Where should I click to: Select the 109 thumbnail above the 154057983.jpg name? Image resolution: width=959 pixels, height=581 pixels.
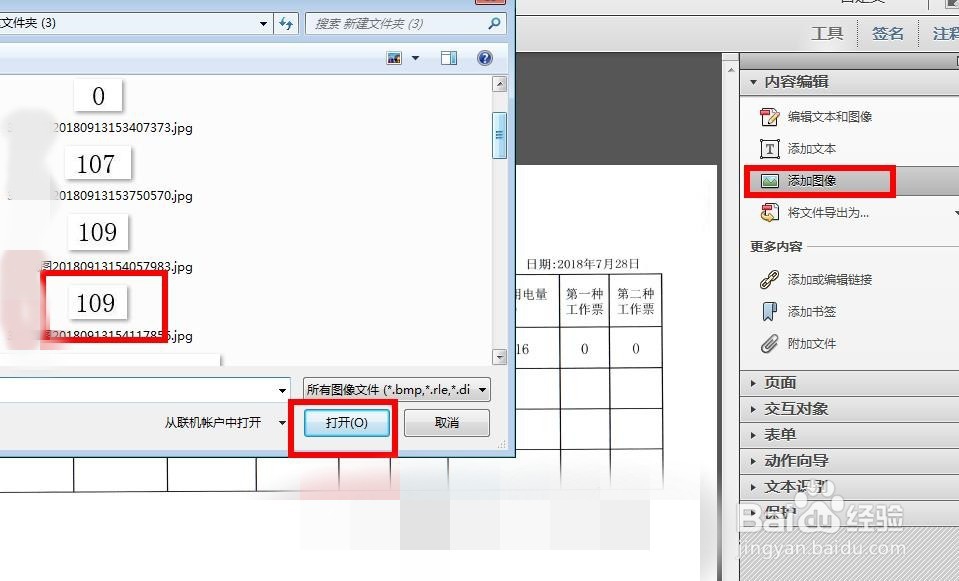pos(98,232)
